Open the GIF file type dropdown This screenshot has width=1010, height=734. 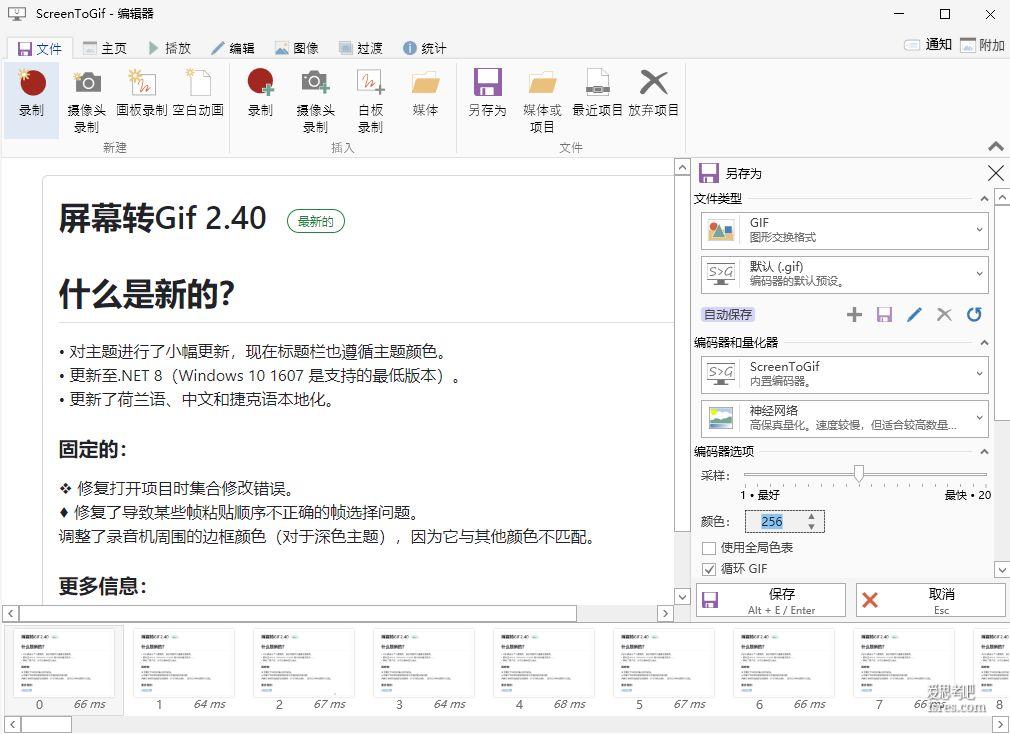point(844,230)
